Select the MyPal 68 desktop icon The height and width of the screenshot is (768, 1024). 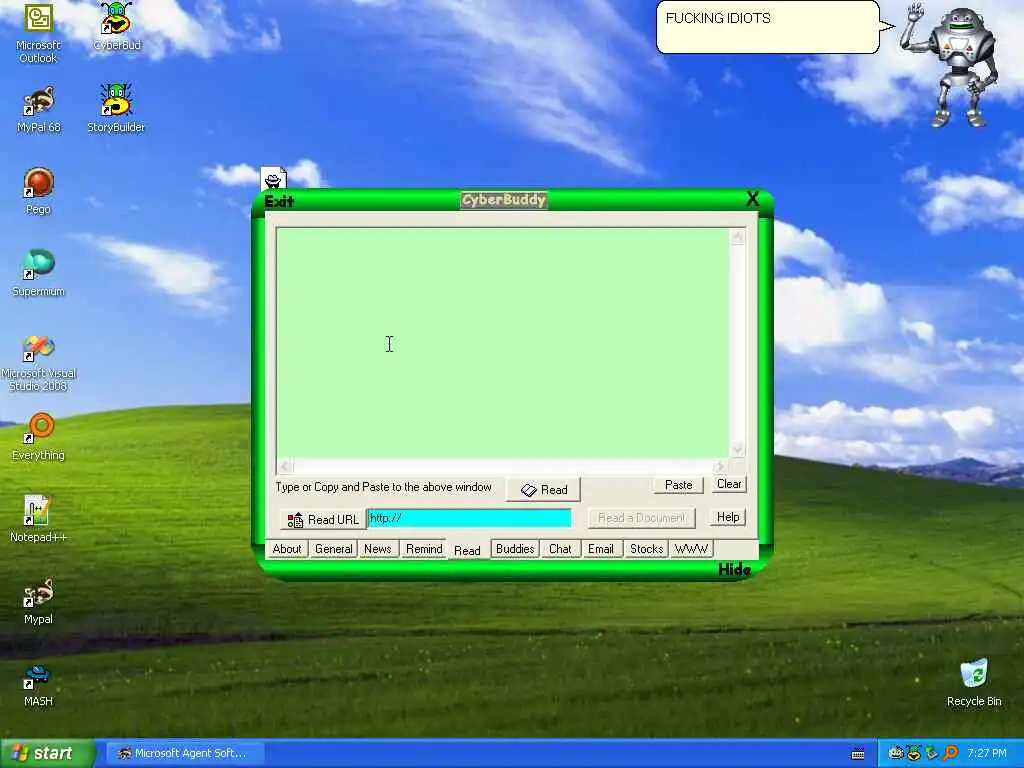(x=38, y=110)
